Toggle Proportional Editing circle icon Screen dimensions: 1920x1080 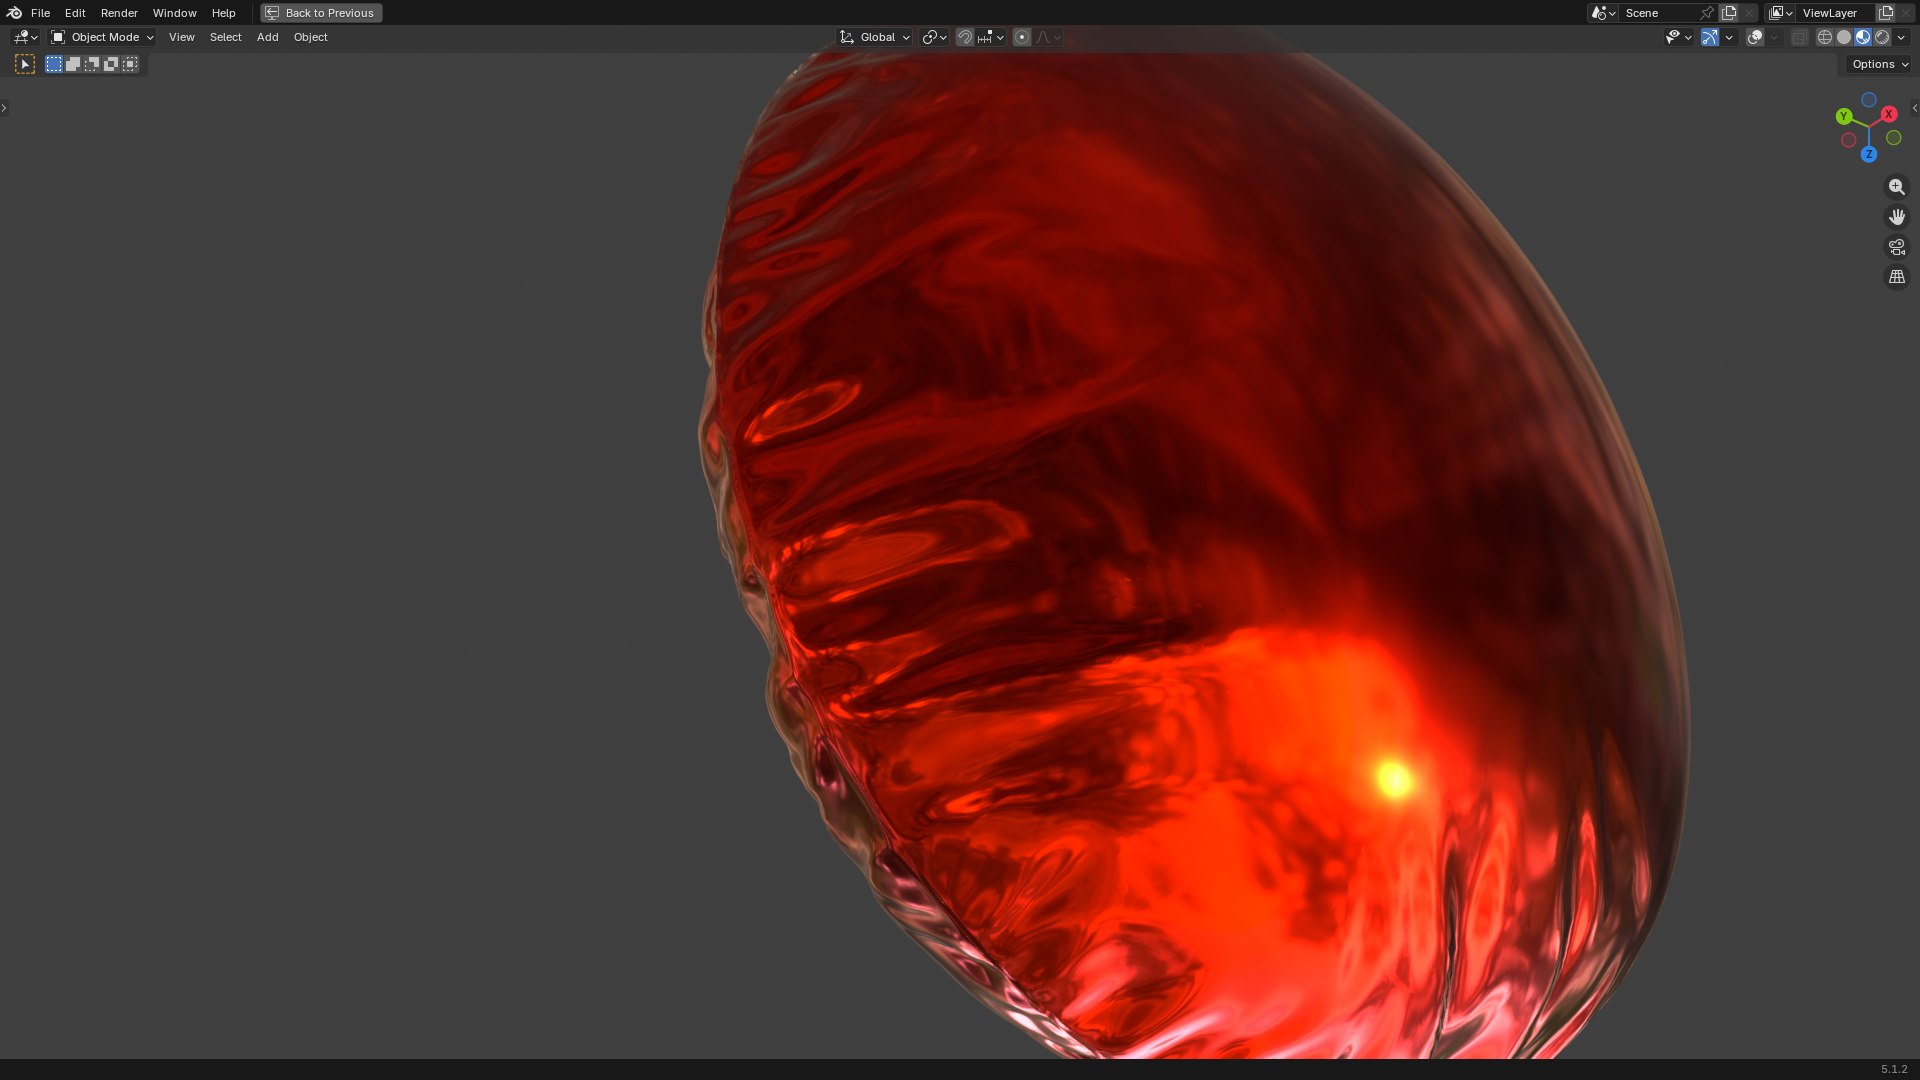click(x=1022, y=37)
